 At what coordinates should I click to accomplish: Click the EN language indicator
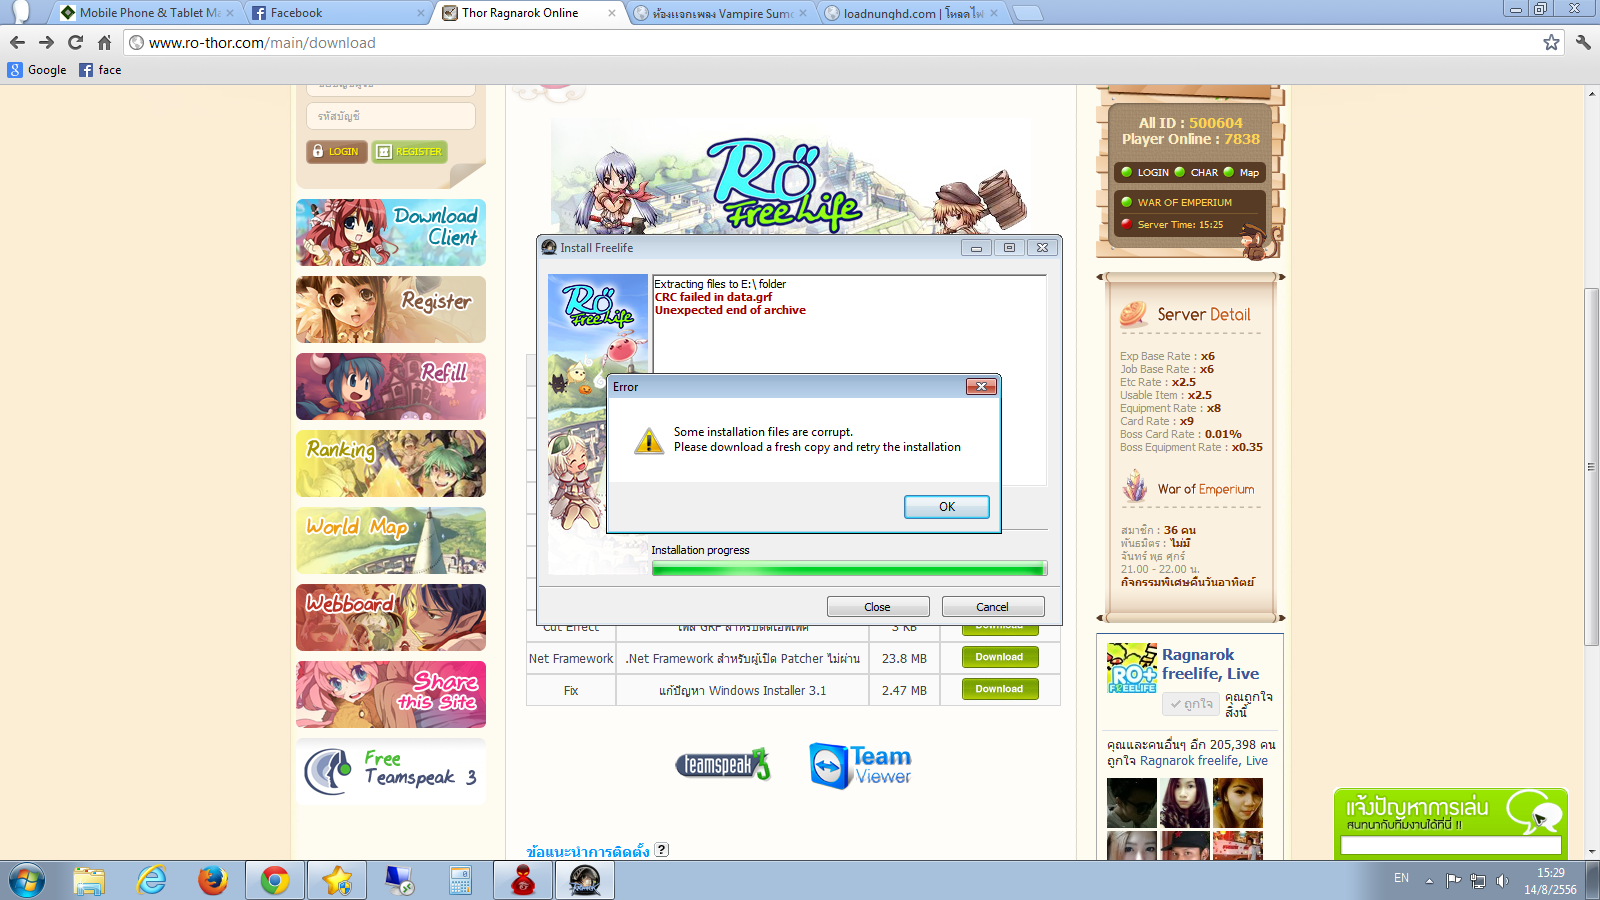pyautogui.click(x=1401, y=878)
